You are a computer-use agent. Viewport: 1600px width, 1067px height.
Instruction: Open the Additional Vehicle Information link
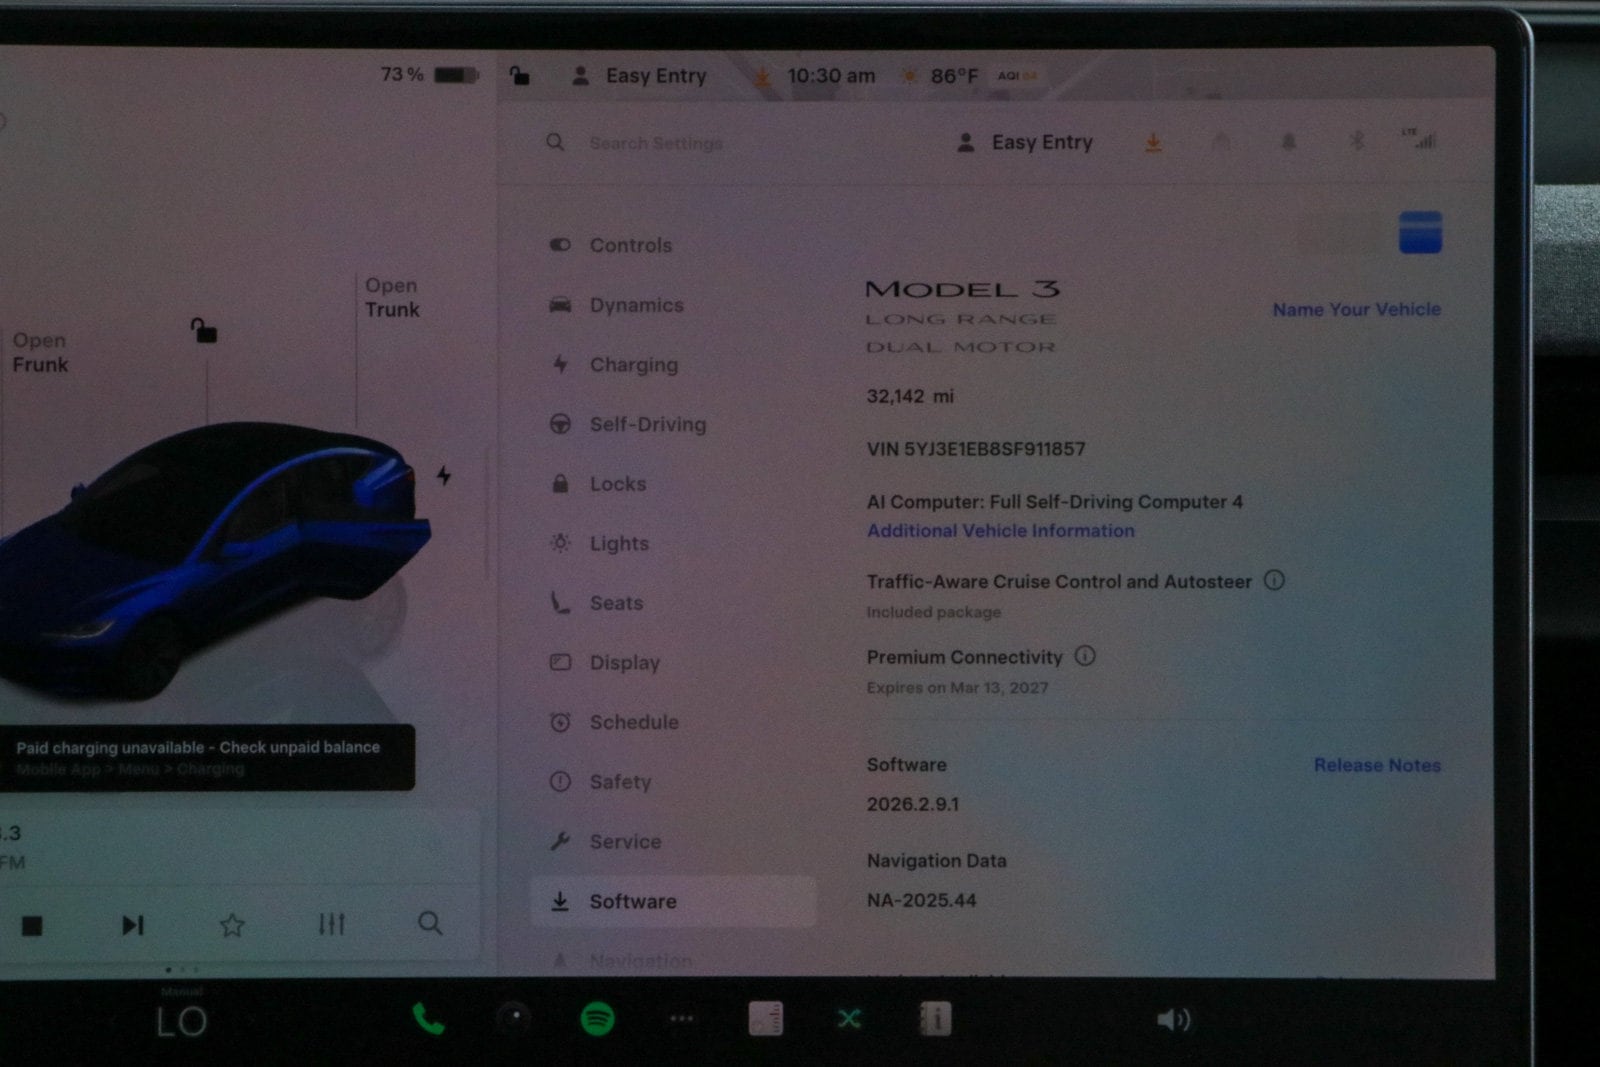coord(1001,531)
